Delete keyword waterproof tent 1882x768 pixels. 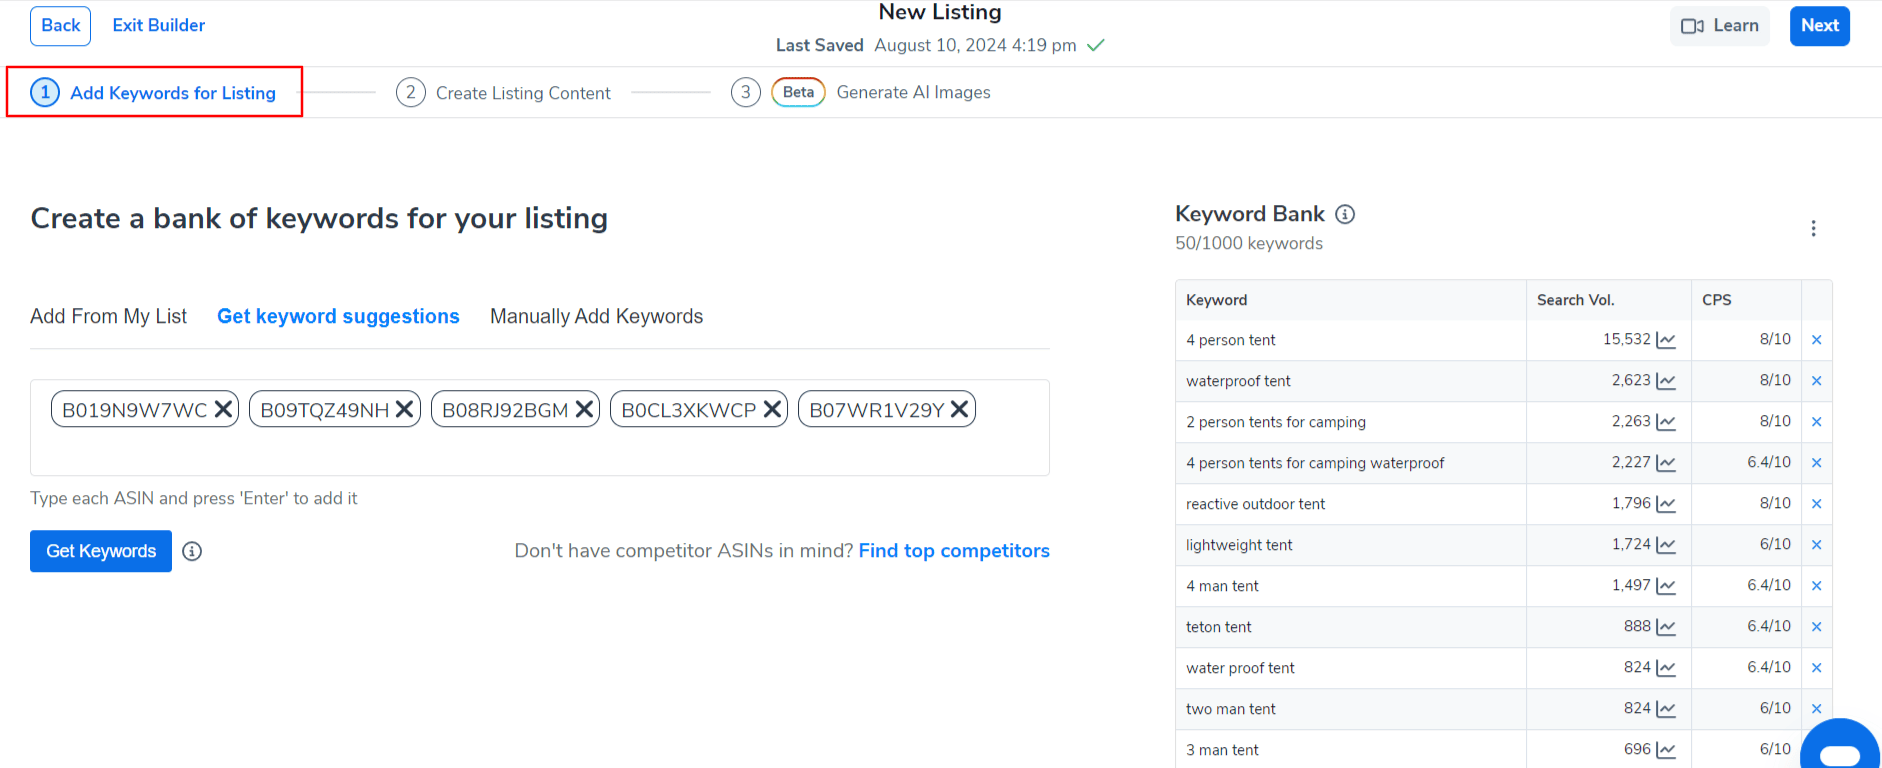1817,381
